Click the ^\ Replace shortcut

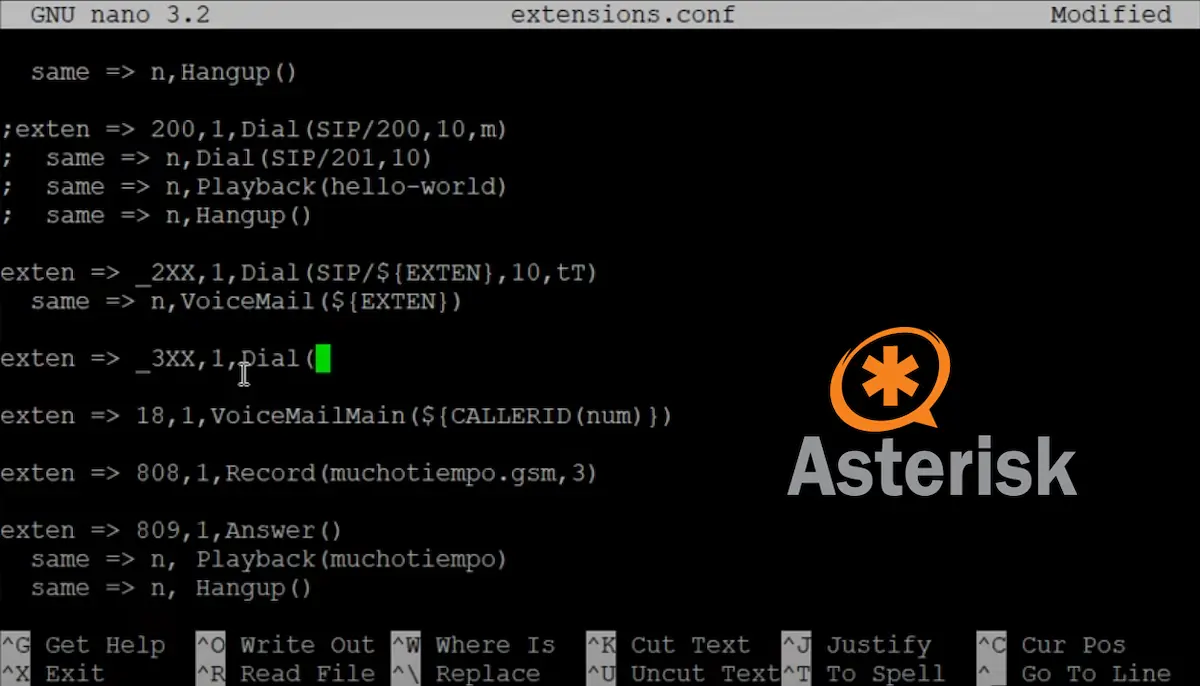tap(466, 673)
